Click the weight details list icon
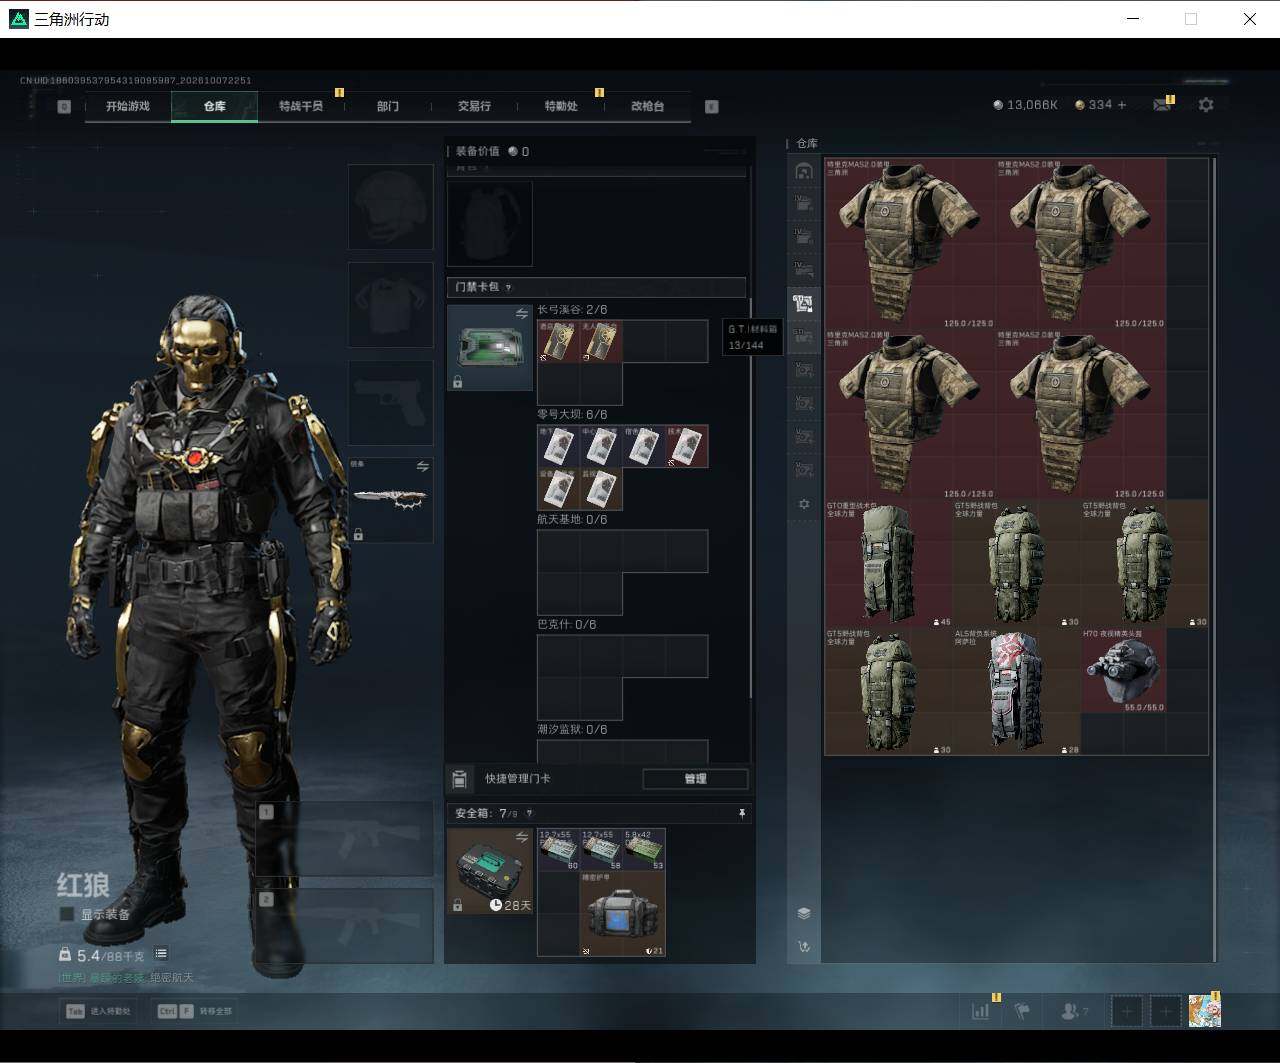This screenshot has width=1280, height=1063. tap(161, 954)
